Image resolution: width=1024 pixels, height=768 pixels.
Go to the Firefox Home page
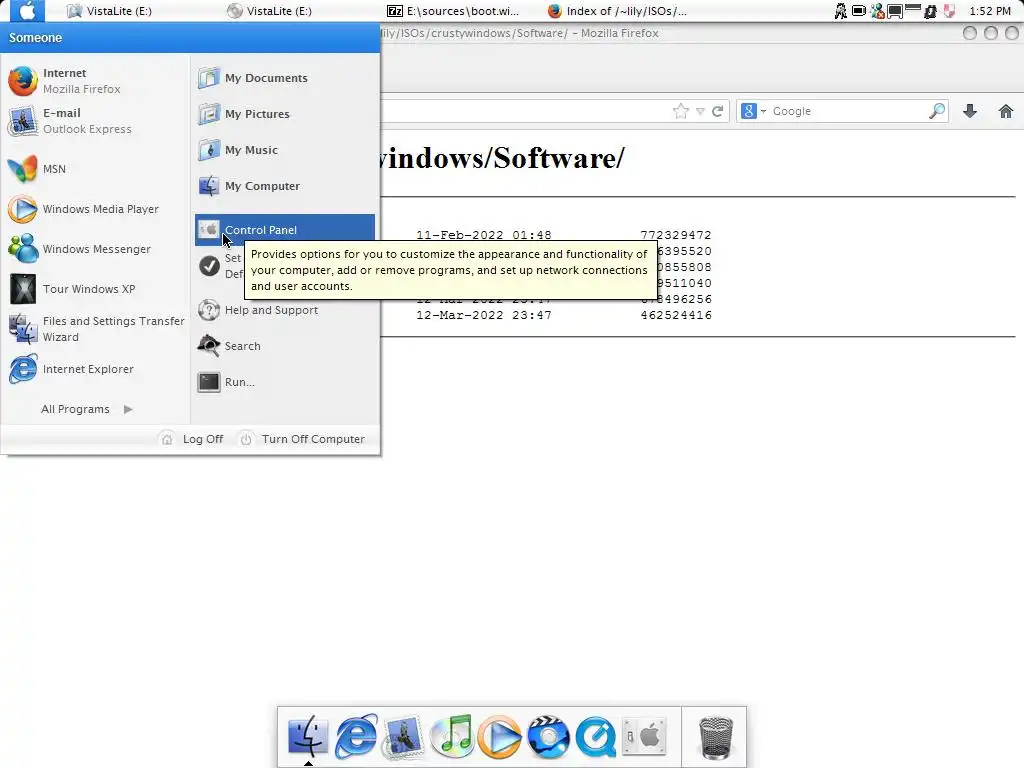1006,111
